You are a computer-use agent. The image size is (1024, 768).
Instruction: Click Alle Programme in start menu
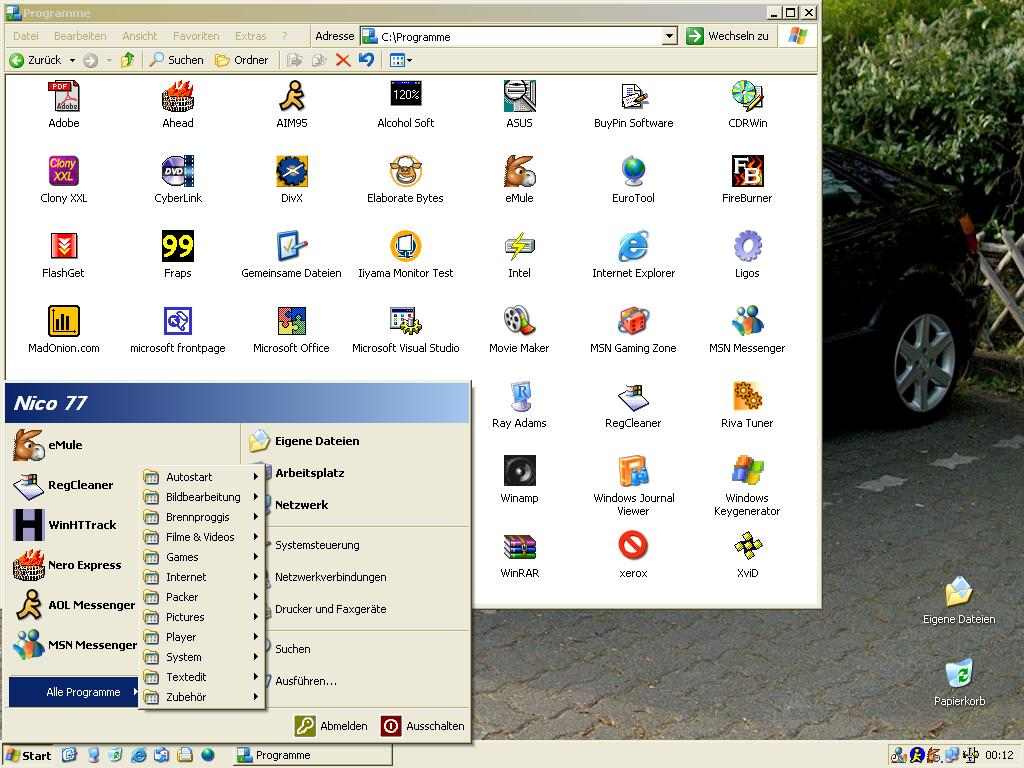pos(74,692)
